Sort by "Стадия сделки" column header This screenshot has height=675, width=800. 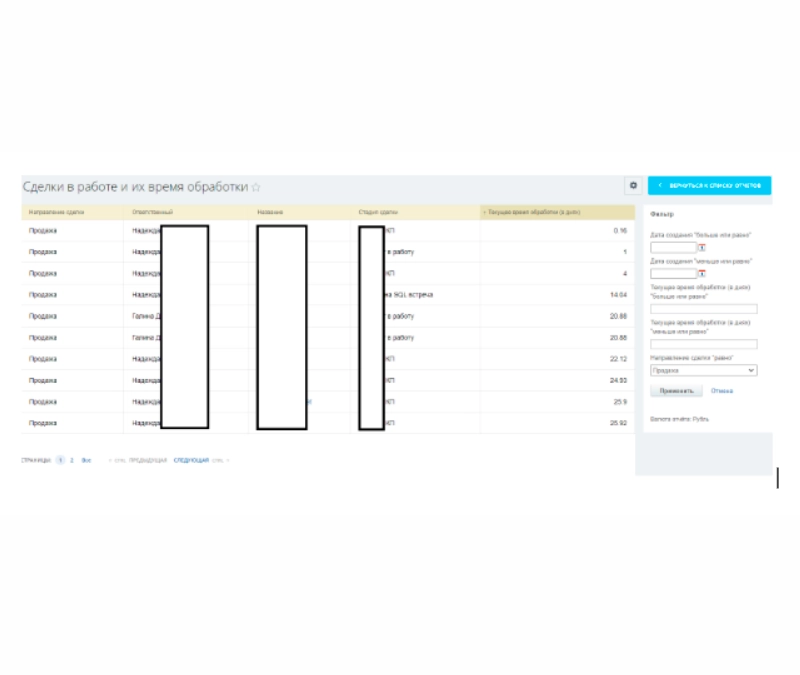click(x=378, y=212)
